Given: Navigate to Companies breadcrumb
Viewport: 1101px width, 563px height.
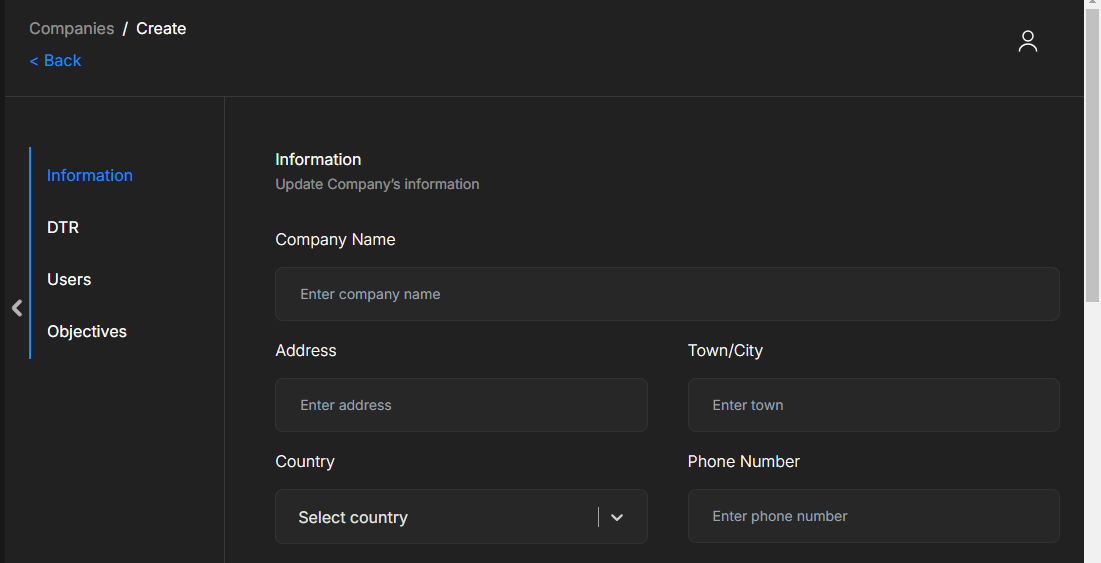Looking at the screenshot, I should click(x=71, y=29).
